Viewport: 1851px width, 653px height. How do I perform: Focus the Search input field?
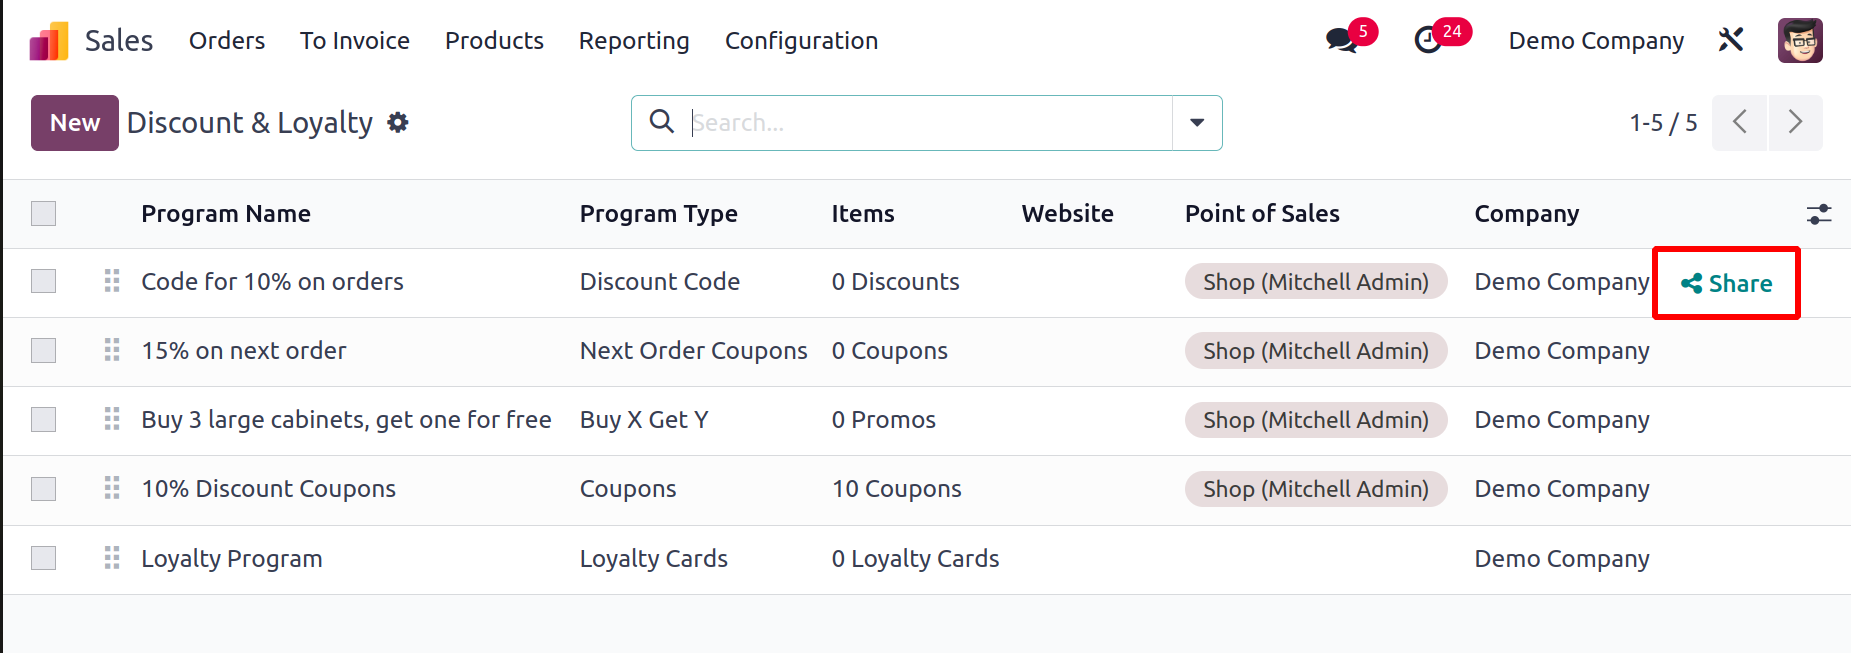tap(930, 123)
